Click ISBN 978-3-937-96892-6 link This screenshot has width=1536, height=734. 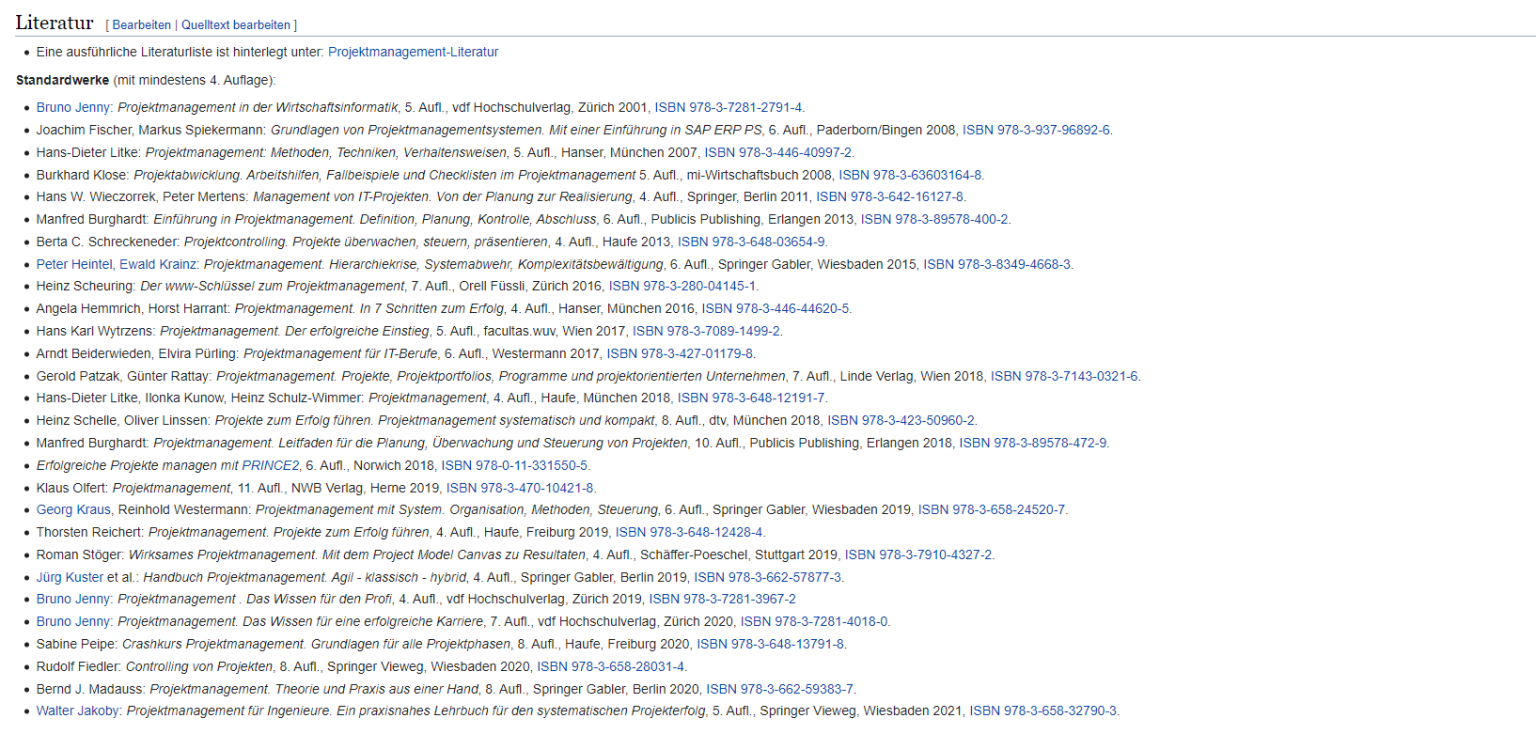1036,130
